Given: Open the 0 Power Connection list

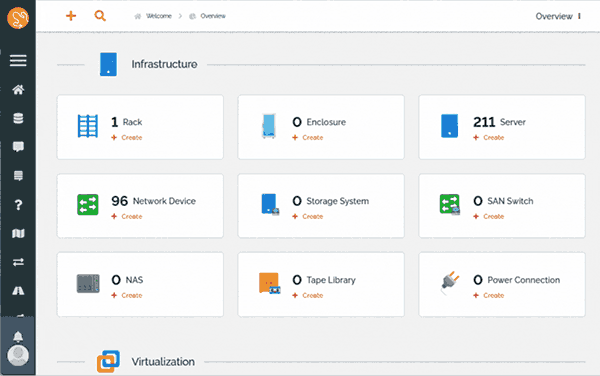Looking at the screenshot, I should 517,280.
